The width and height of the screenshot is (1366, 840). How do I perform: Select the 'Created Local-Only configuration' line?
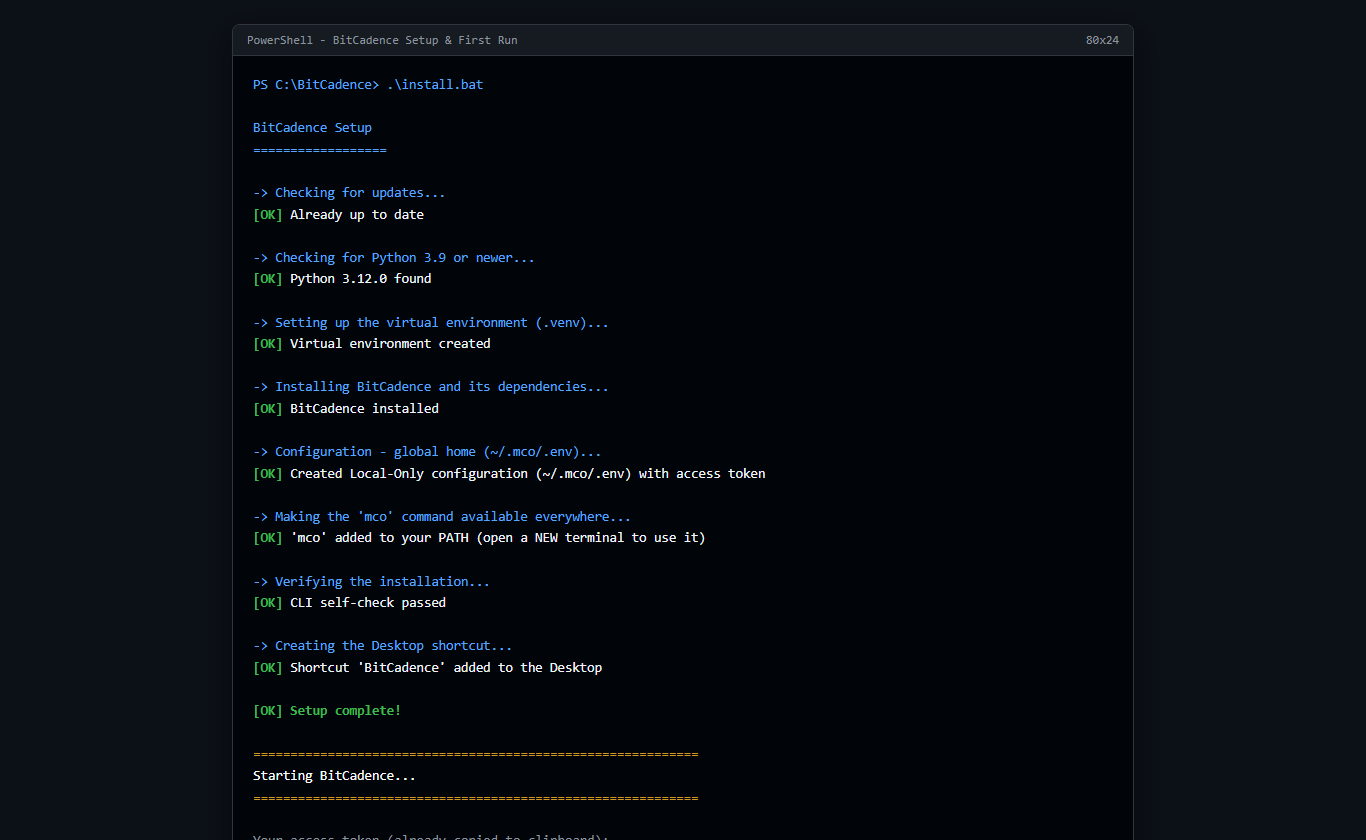pos(509,474)
